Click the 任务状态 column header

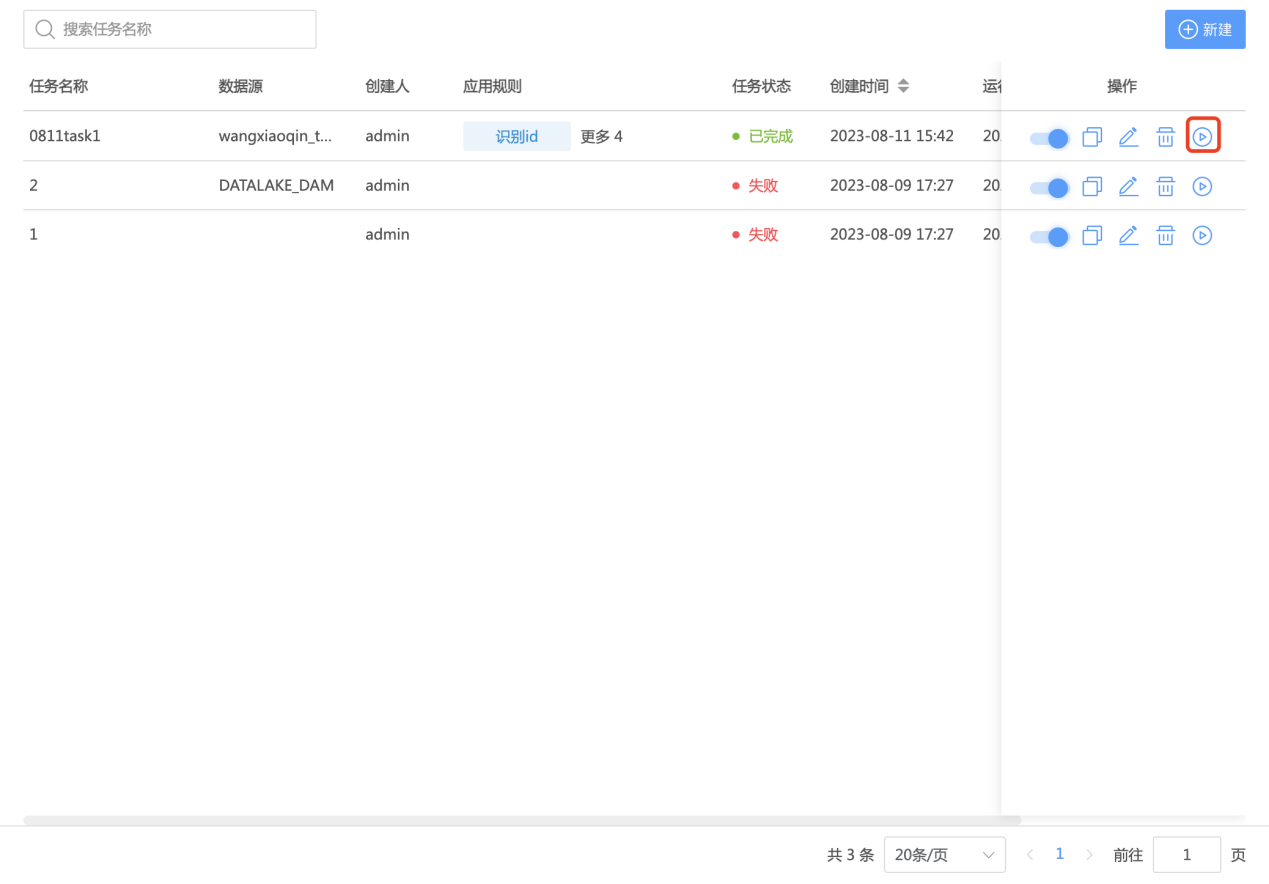762,86
